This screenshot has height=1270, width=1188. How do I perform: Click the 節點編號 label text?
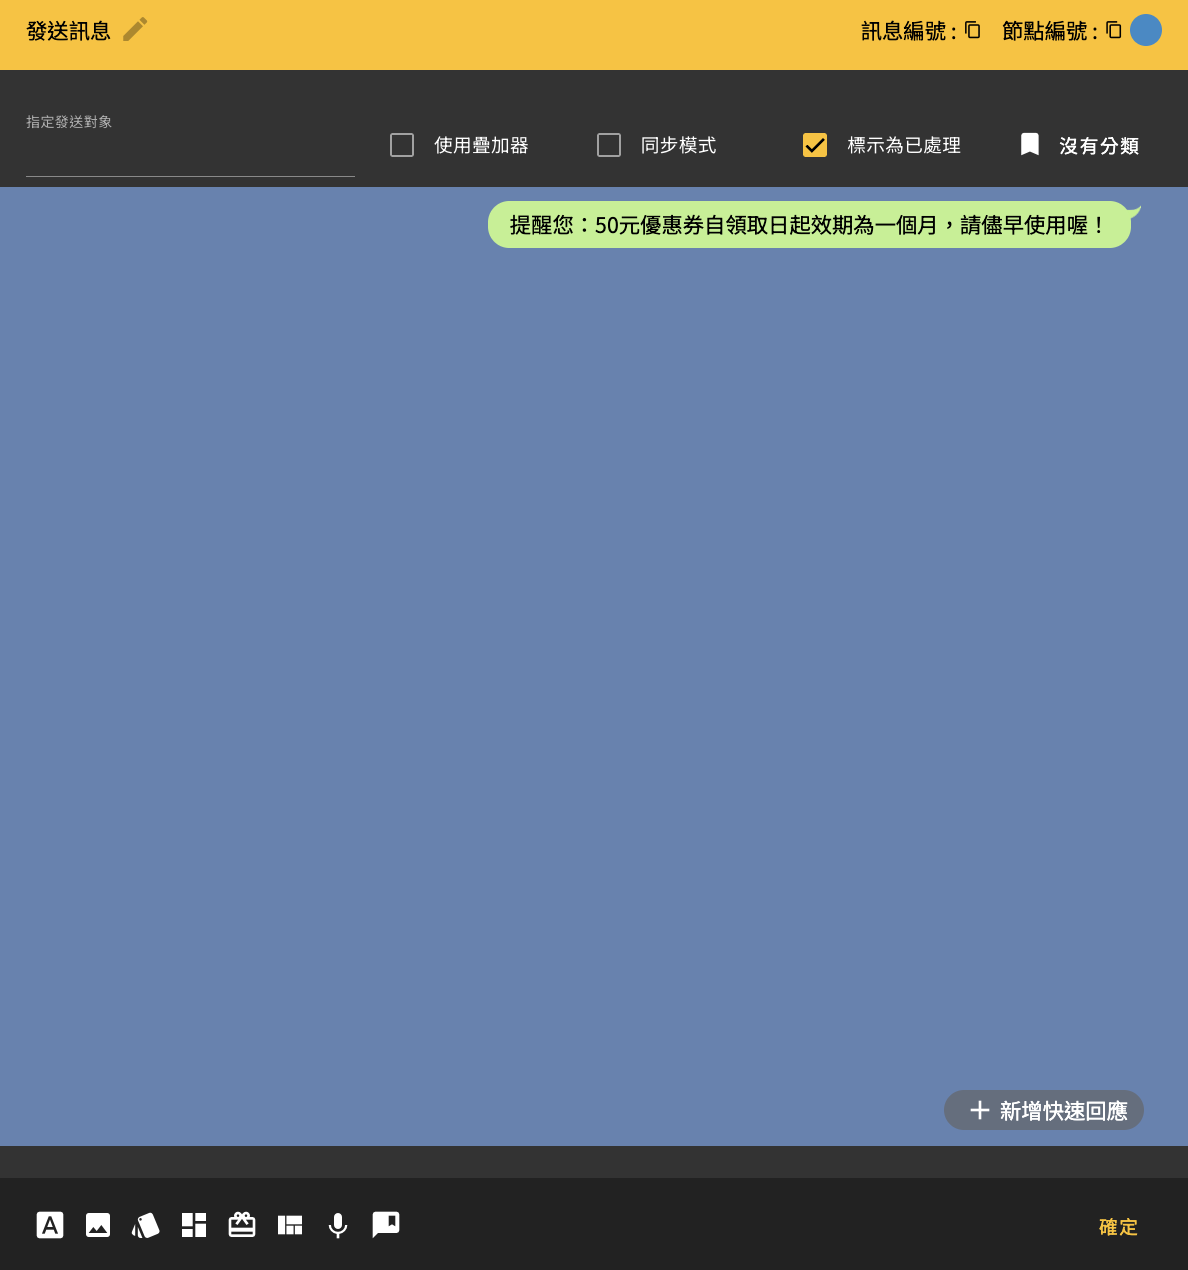1050,31
